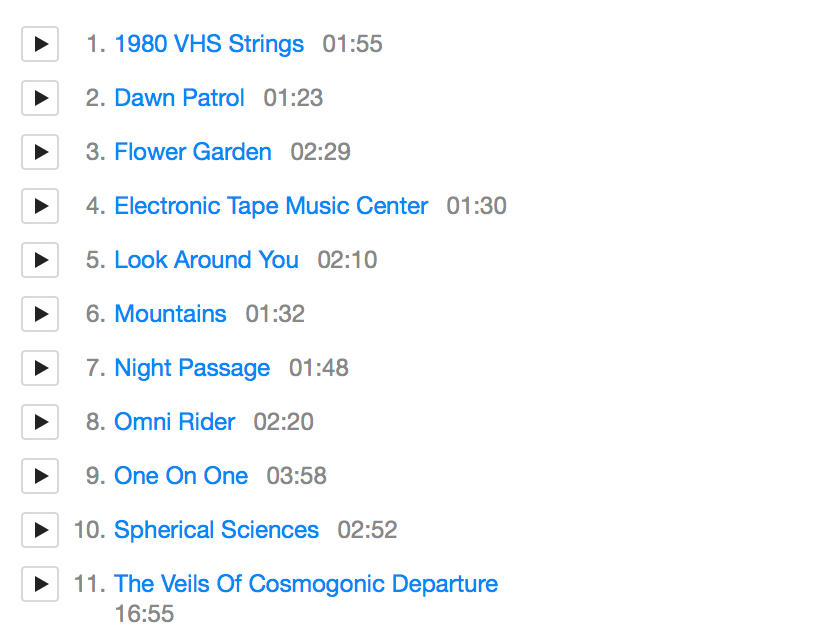This screenshot has width=822, height=632.
Task: Go to the Look Around You page
Action: click(x=207, y=260)
